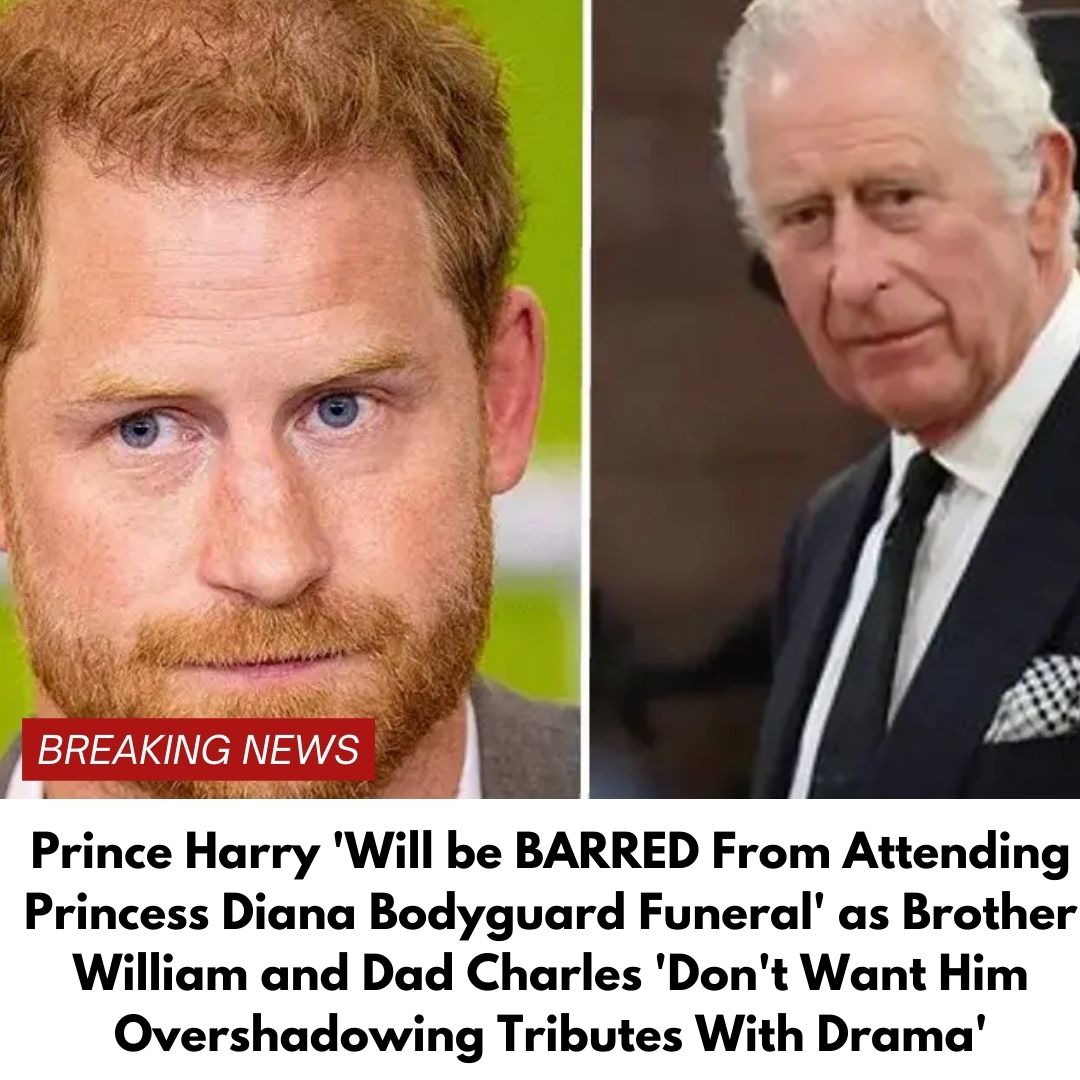Image resolution: width=1080 pixels, height=1080 pixels.
Task: Open the left photo of the red-bearded man
Action: click(290, 399)
